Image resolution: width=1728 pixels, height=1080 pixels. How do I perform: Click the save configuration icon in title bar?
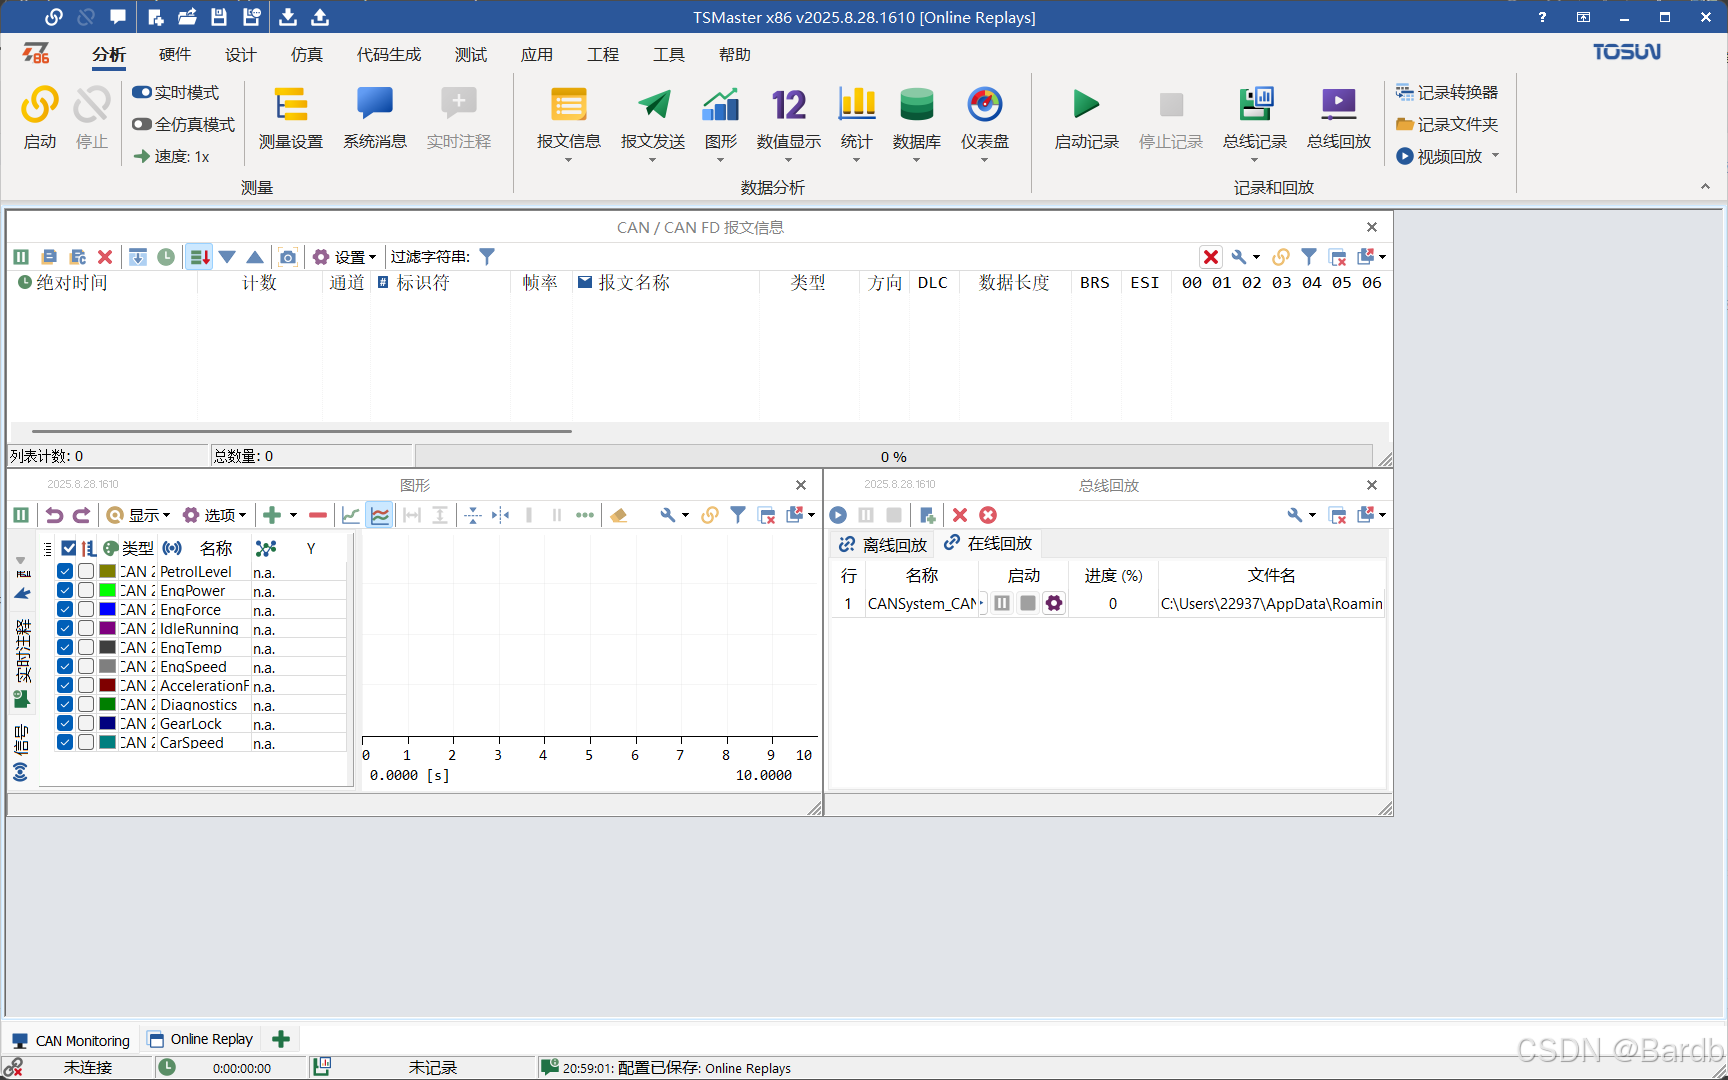point(219,17)
